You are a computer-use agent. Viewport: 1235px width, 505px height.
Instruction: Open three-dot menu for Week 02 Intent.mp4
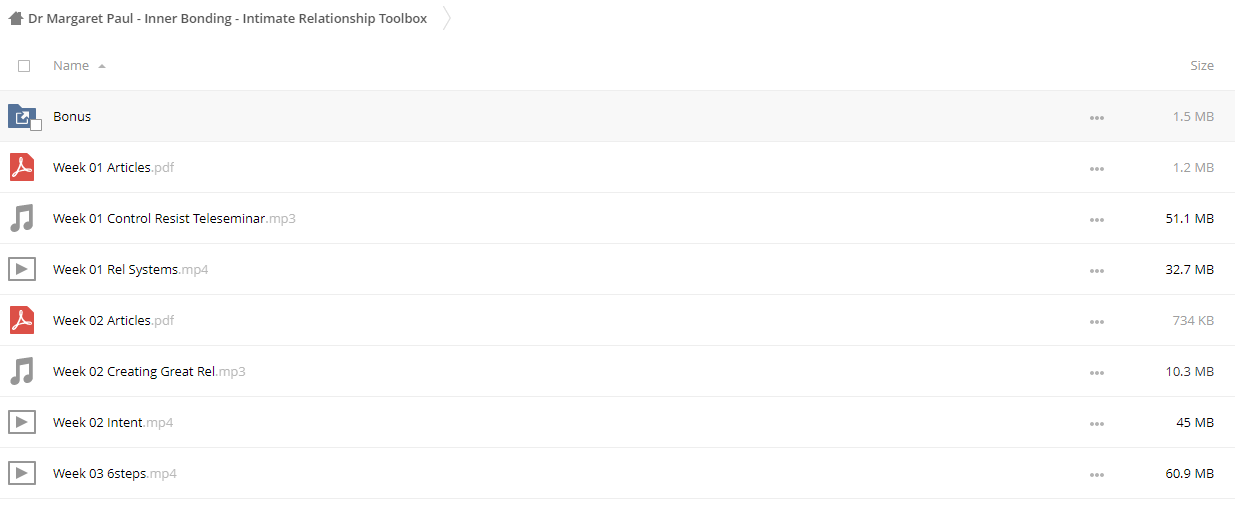pyautogui.click(x=1097, y=423)
